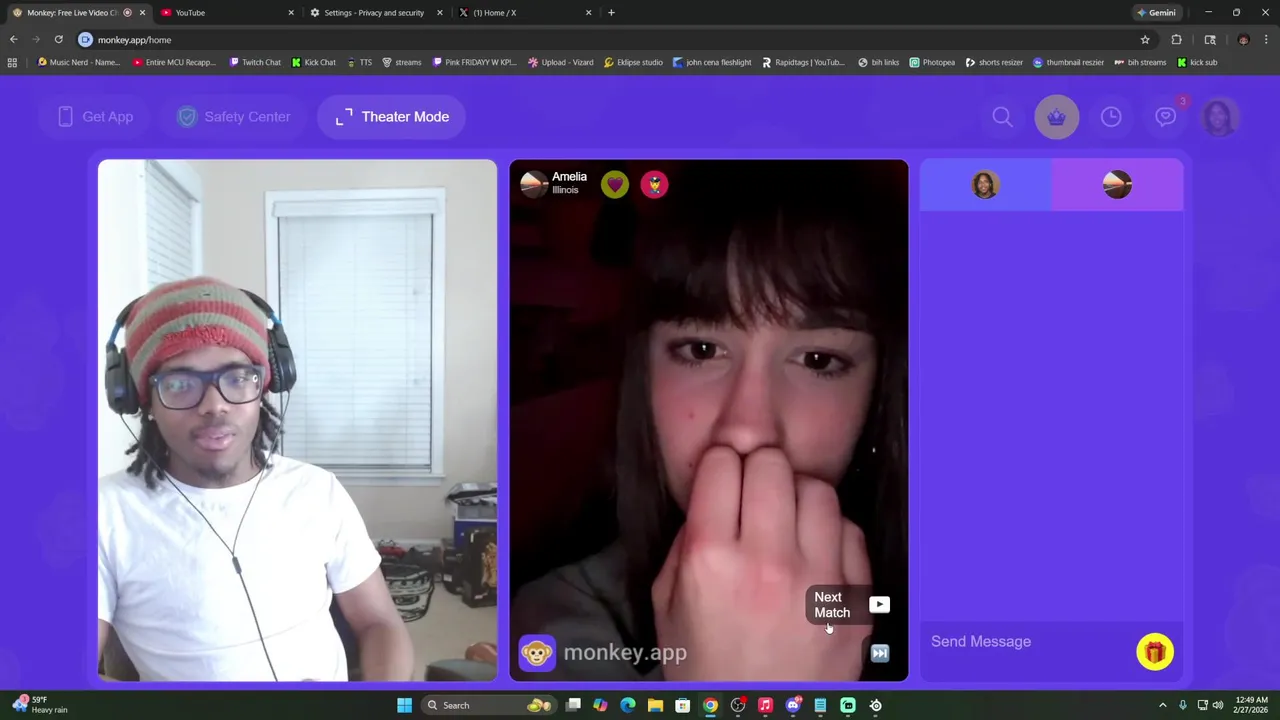Close the YouTube tab
The height and width of the screenshot is (720, 1280).
click(291, 13)
